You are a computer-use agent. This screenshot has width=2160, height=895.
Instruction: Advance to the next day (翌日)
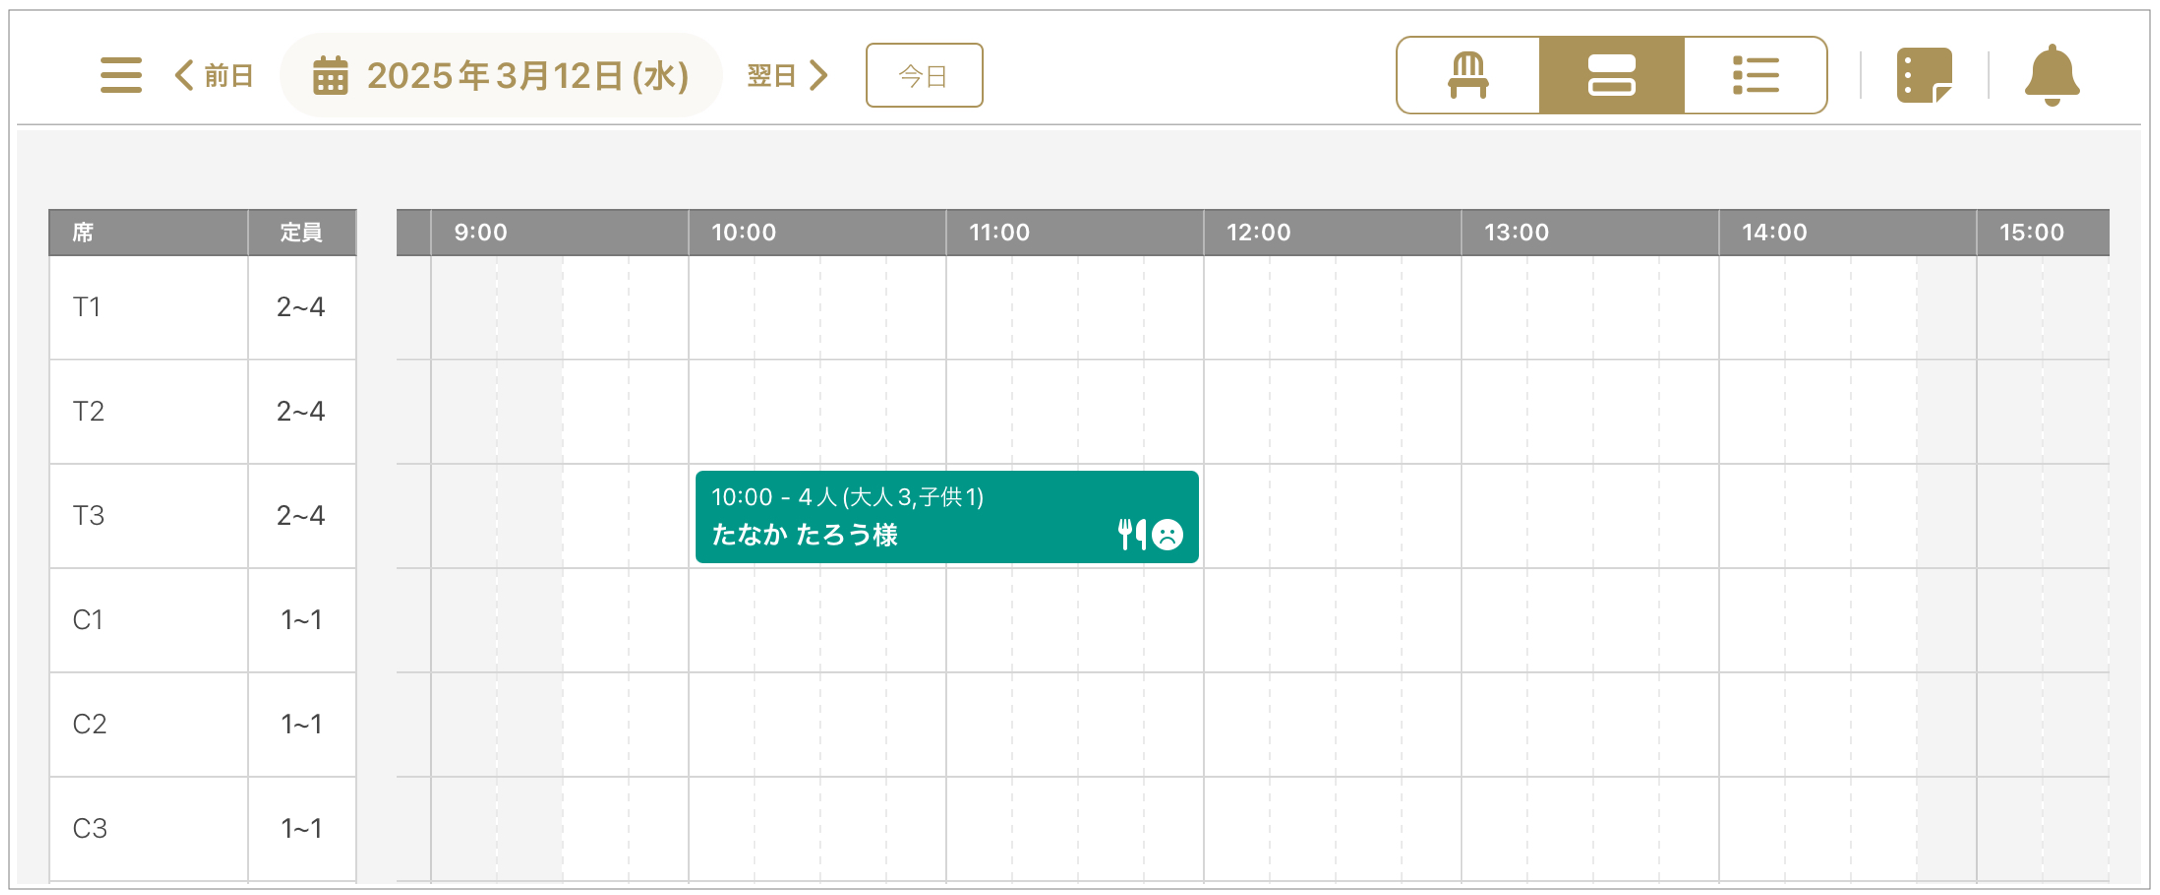pyautogui.click(x=788, y=75)
